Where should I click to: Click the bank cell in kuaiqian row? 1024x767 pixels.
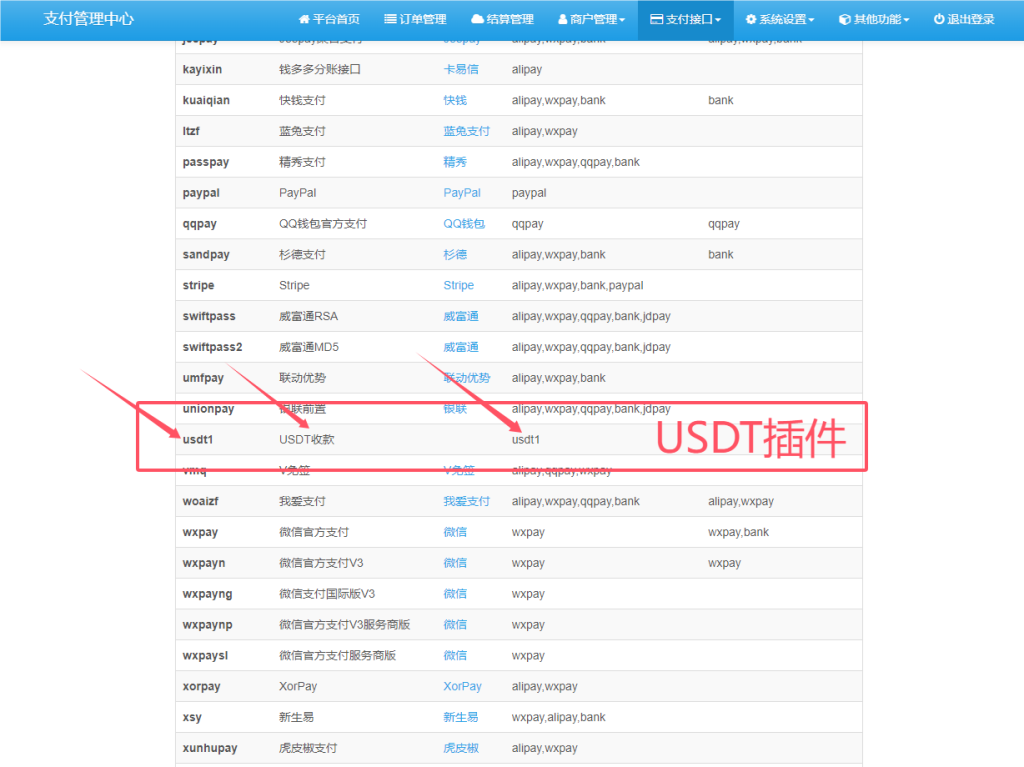[x=720, y=100]
